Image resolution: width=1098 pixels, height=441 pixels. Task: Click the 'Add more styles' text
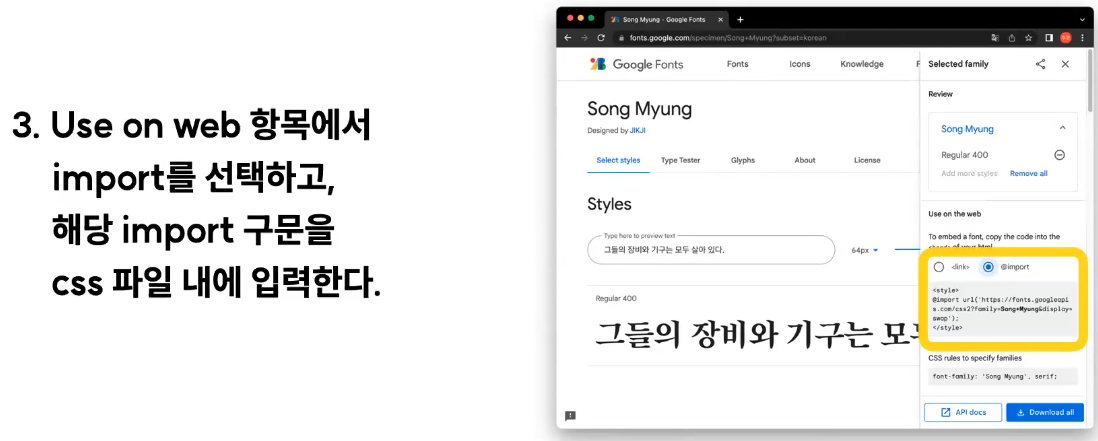pos(969,174)
